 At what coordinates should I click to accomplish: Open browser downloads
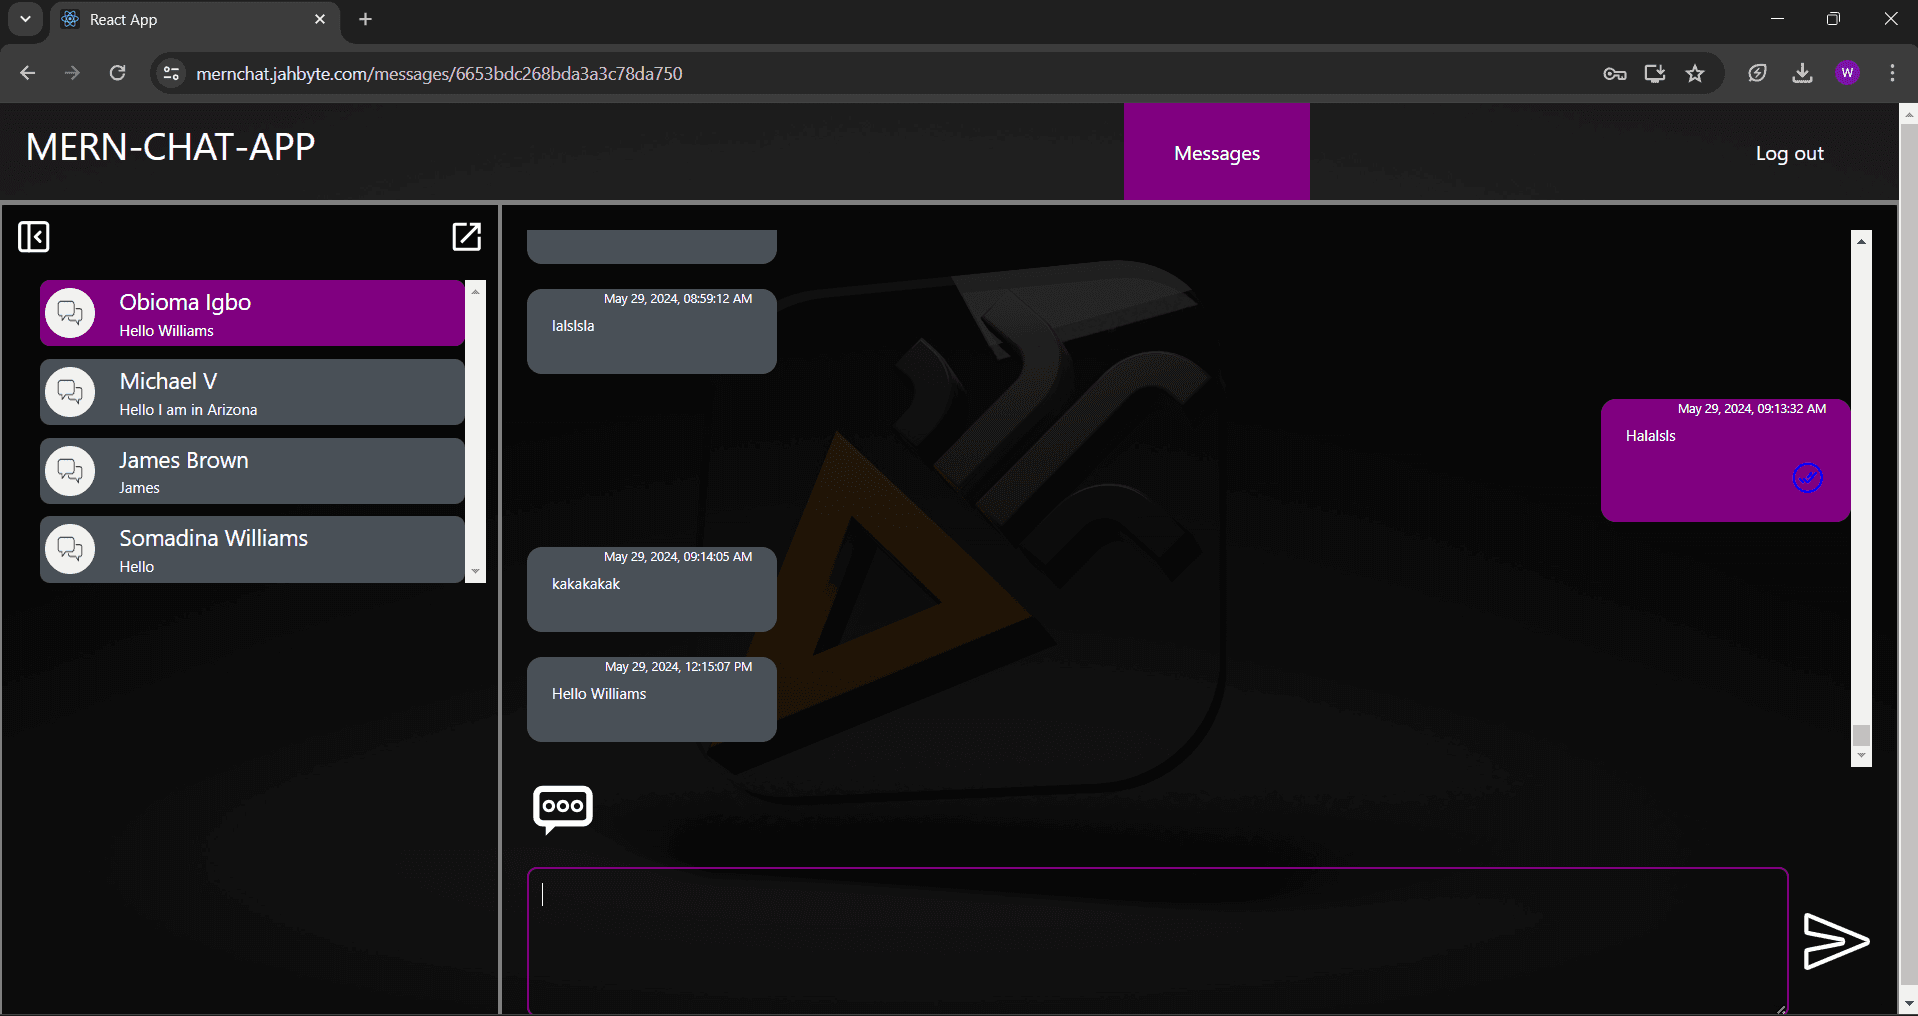tap(1802, 73)
